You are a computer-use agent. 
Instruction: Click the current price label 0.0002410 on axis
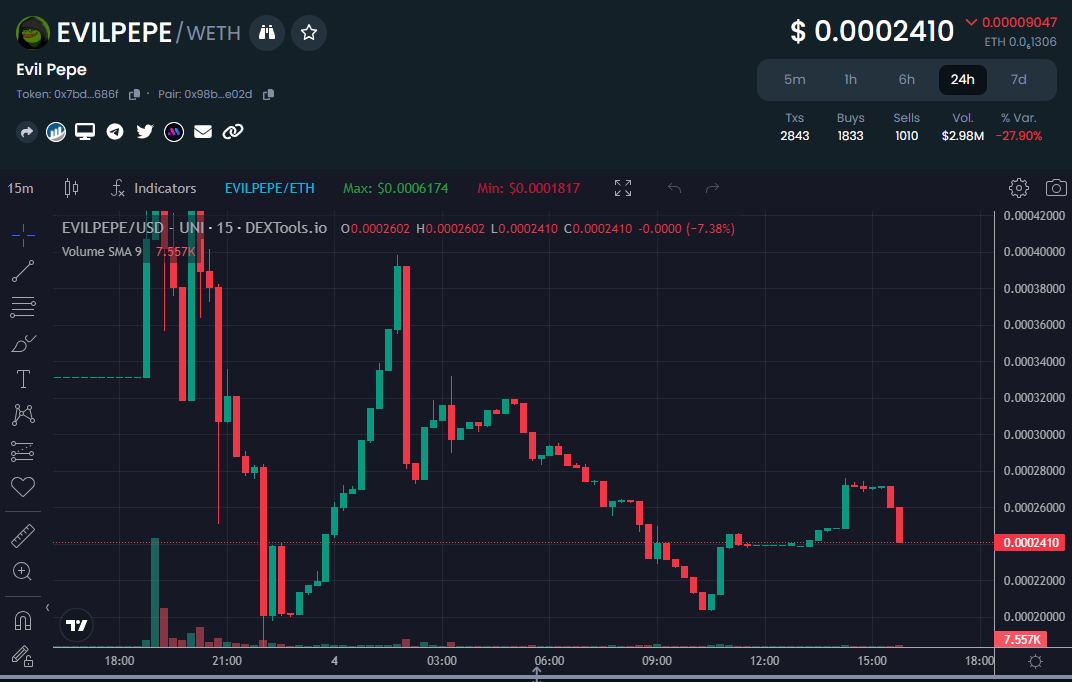1030,543
